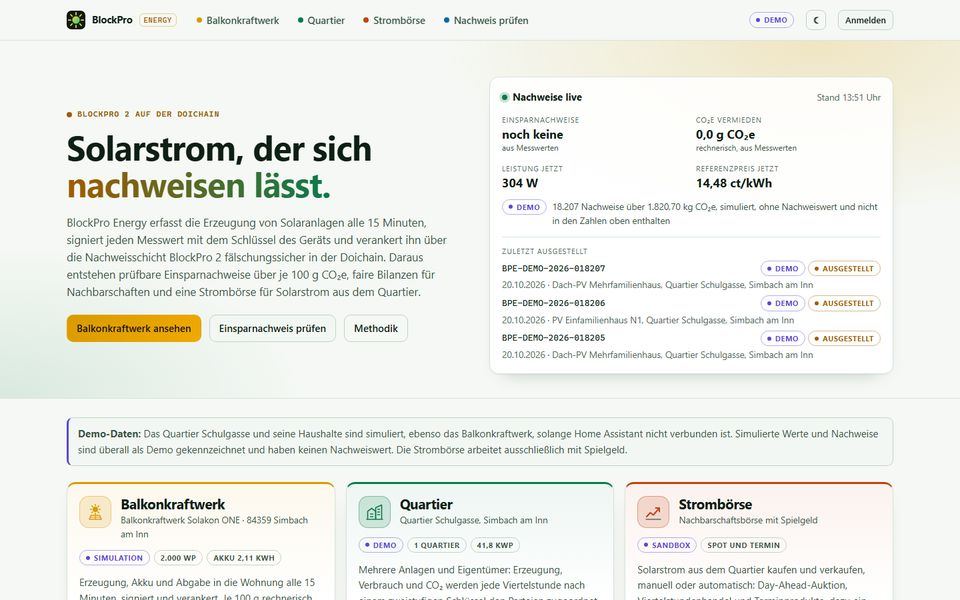Click the DEMO tag on Quartier card
The image size is (960, 600).
point(381,545)
